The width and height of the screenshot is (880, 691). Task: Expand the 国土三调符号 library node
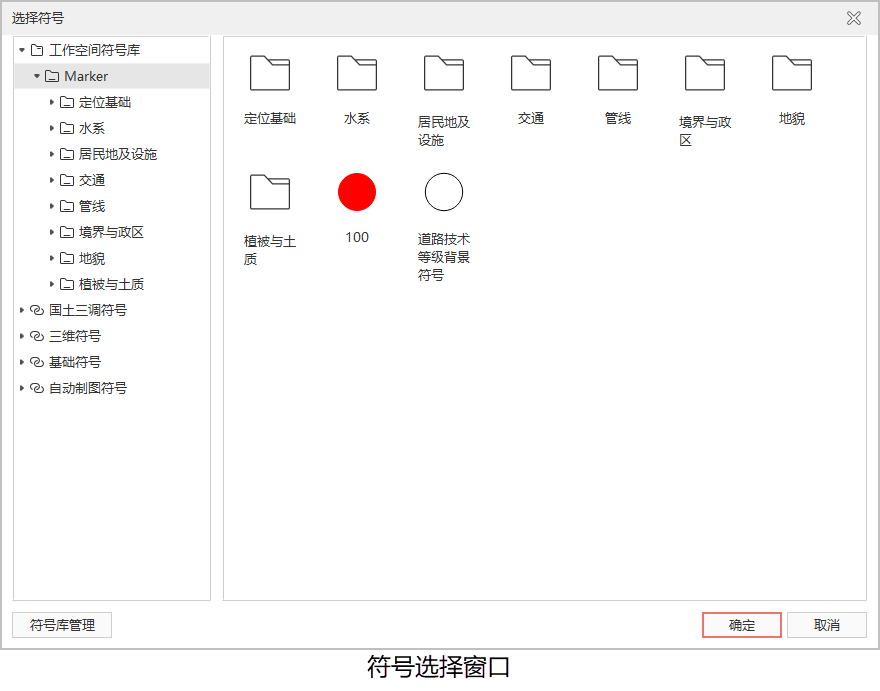tap(22, 310)
